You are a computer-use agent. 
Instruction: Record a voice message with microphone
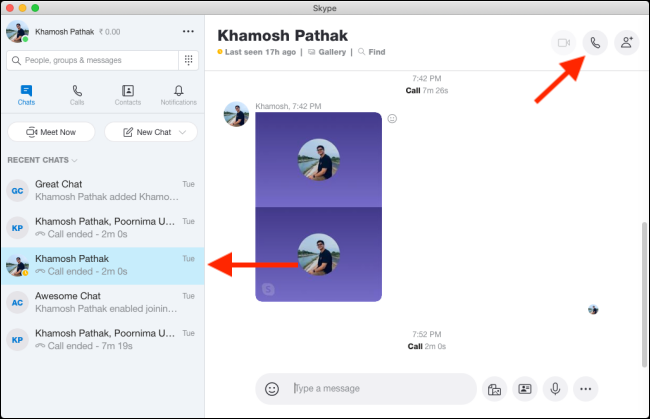click(x=555, y=388)
